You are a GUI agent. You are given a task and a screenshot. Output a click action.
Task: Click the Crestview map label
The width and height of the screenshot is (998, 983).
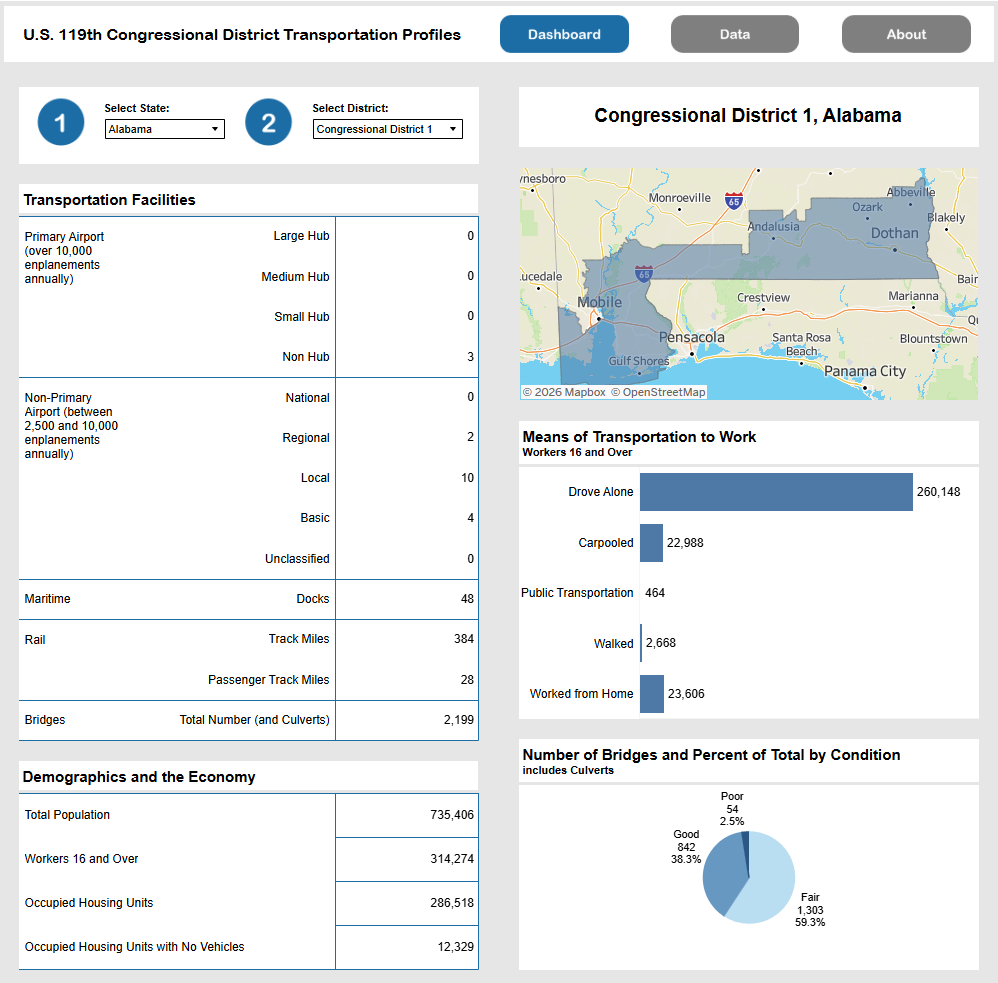tap(763, 297)
